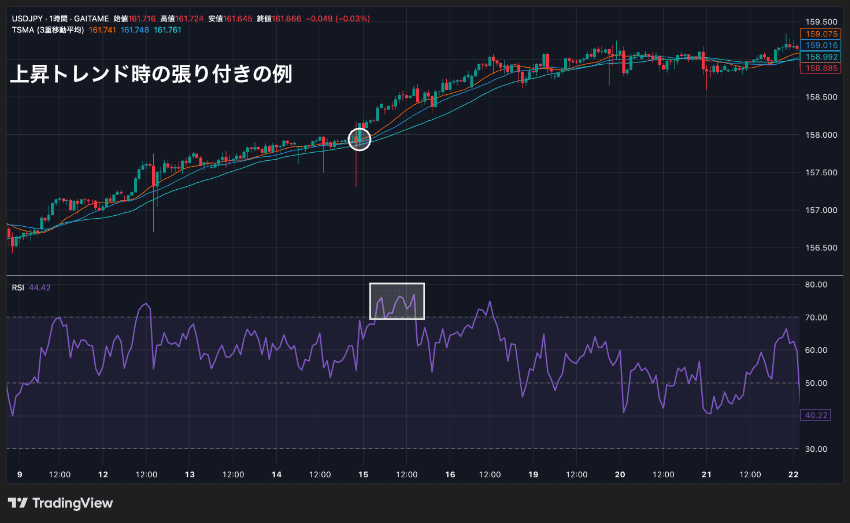850x523 pixels.
Task: Select the RSI indicator legend label
Action: tap(18, 287)
